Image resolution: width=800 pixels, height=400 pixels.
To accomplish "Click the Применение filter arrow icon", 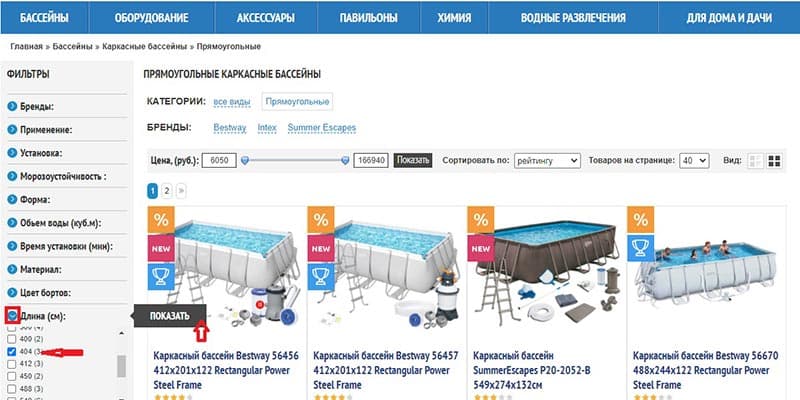I will 12,130.
